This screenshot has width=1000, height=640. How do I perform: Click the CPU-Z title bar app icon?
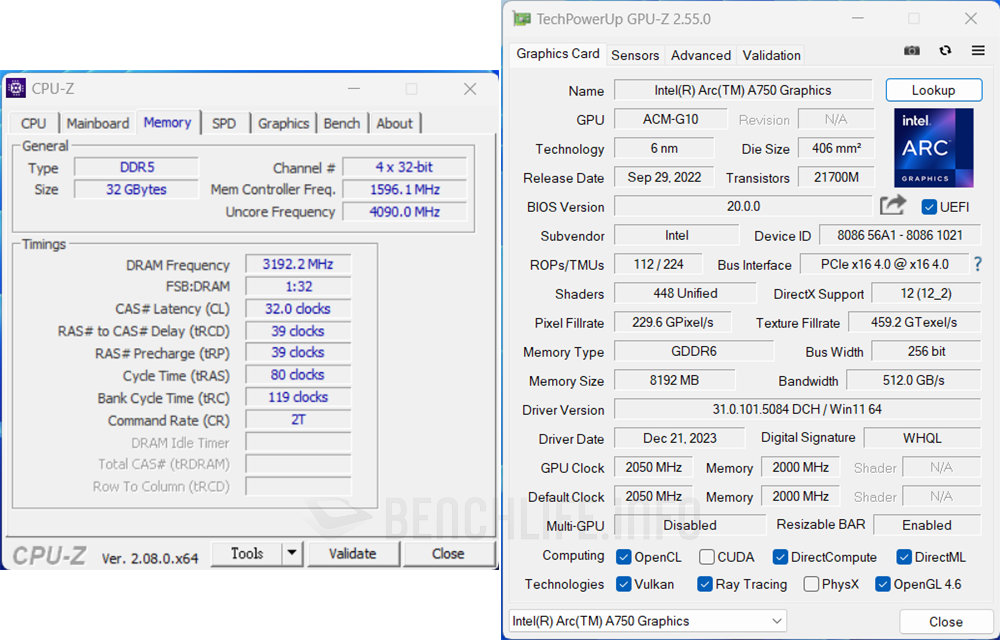tap(16, 89)
